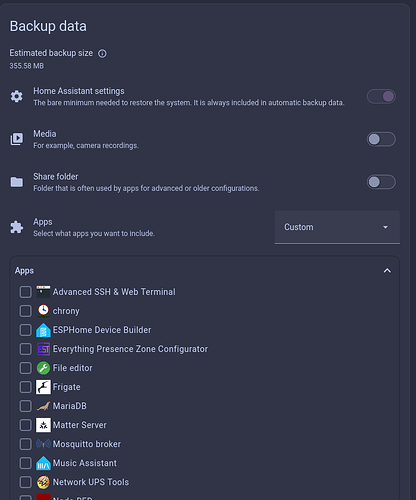Image resolution: width=416 pixels, height=500 pixels.
Task: Click the Music Assistant app name
Action: coord(85,463)
